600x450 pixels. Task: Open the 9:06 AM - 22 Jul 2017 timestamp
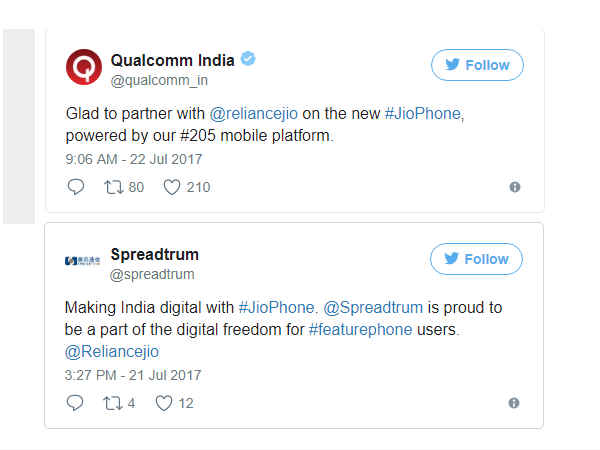coord(133,159)
